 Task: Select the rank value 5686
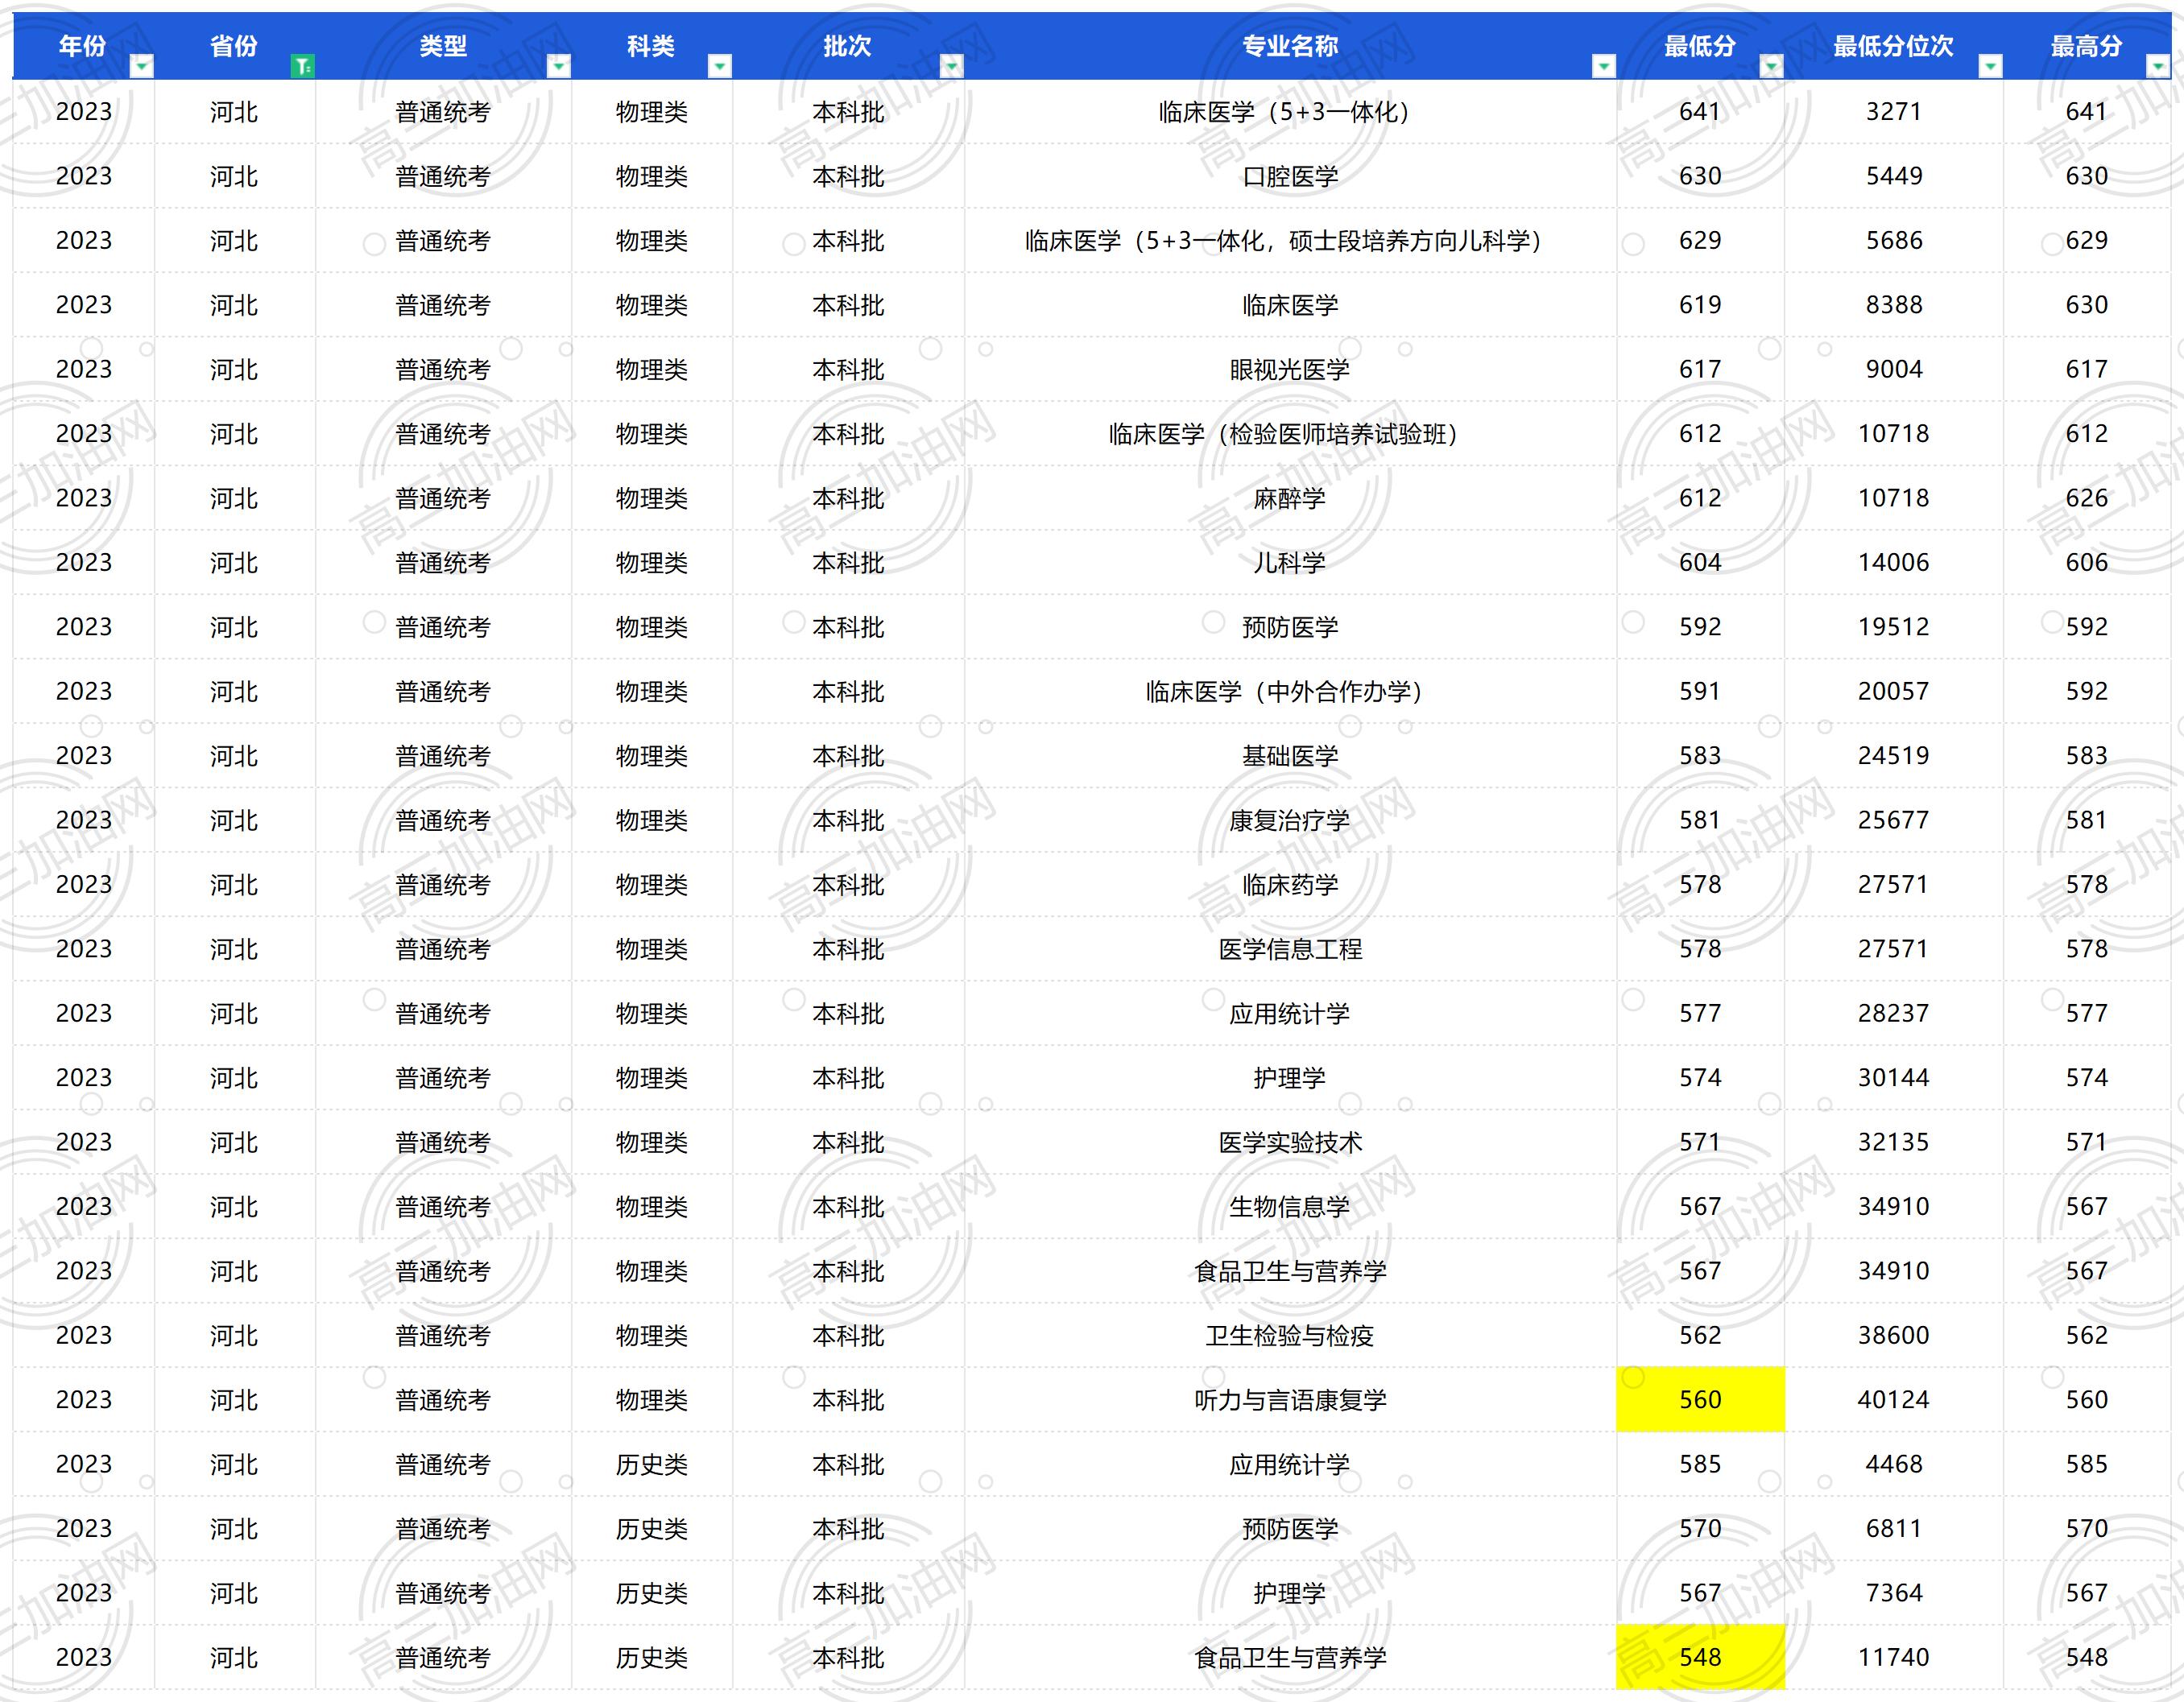(1894, 241)
